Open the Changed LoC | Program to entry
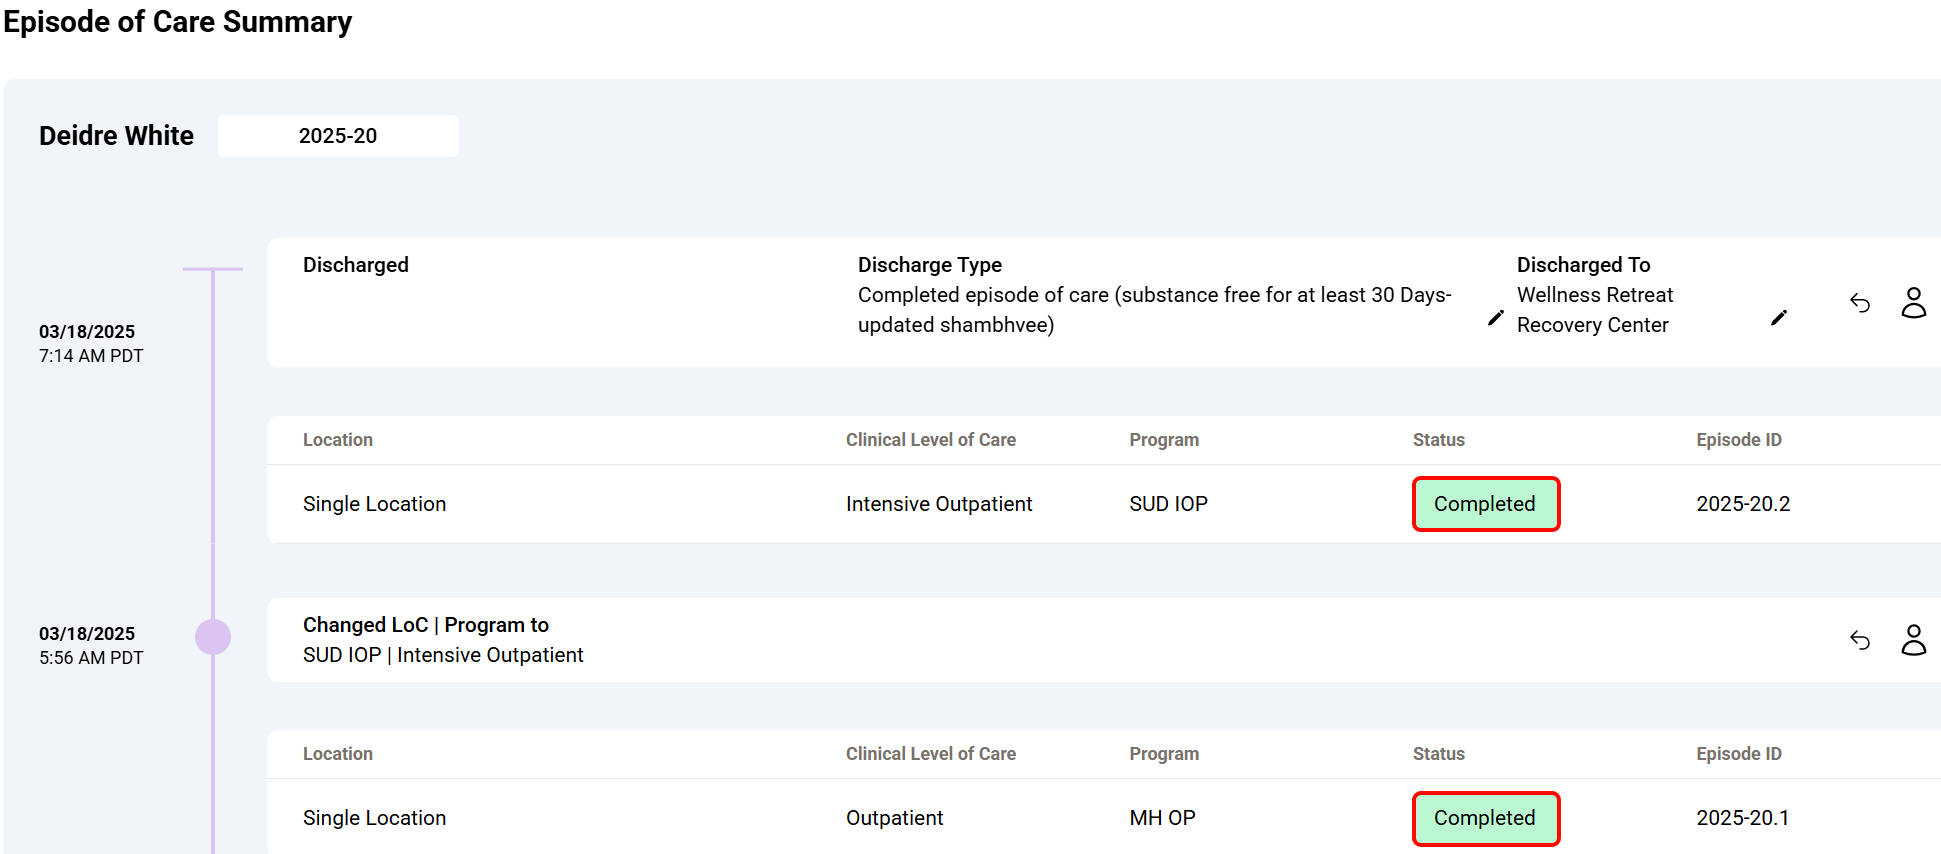 pos(426,625)
